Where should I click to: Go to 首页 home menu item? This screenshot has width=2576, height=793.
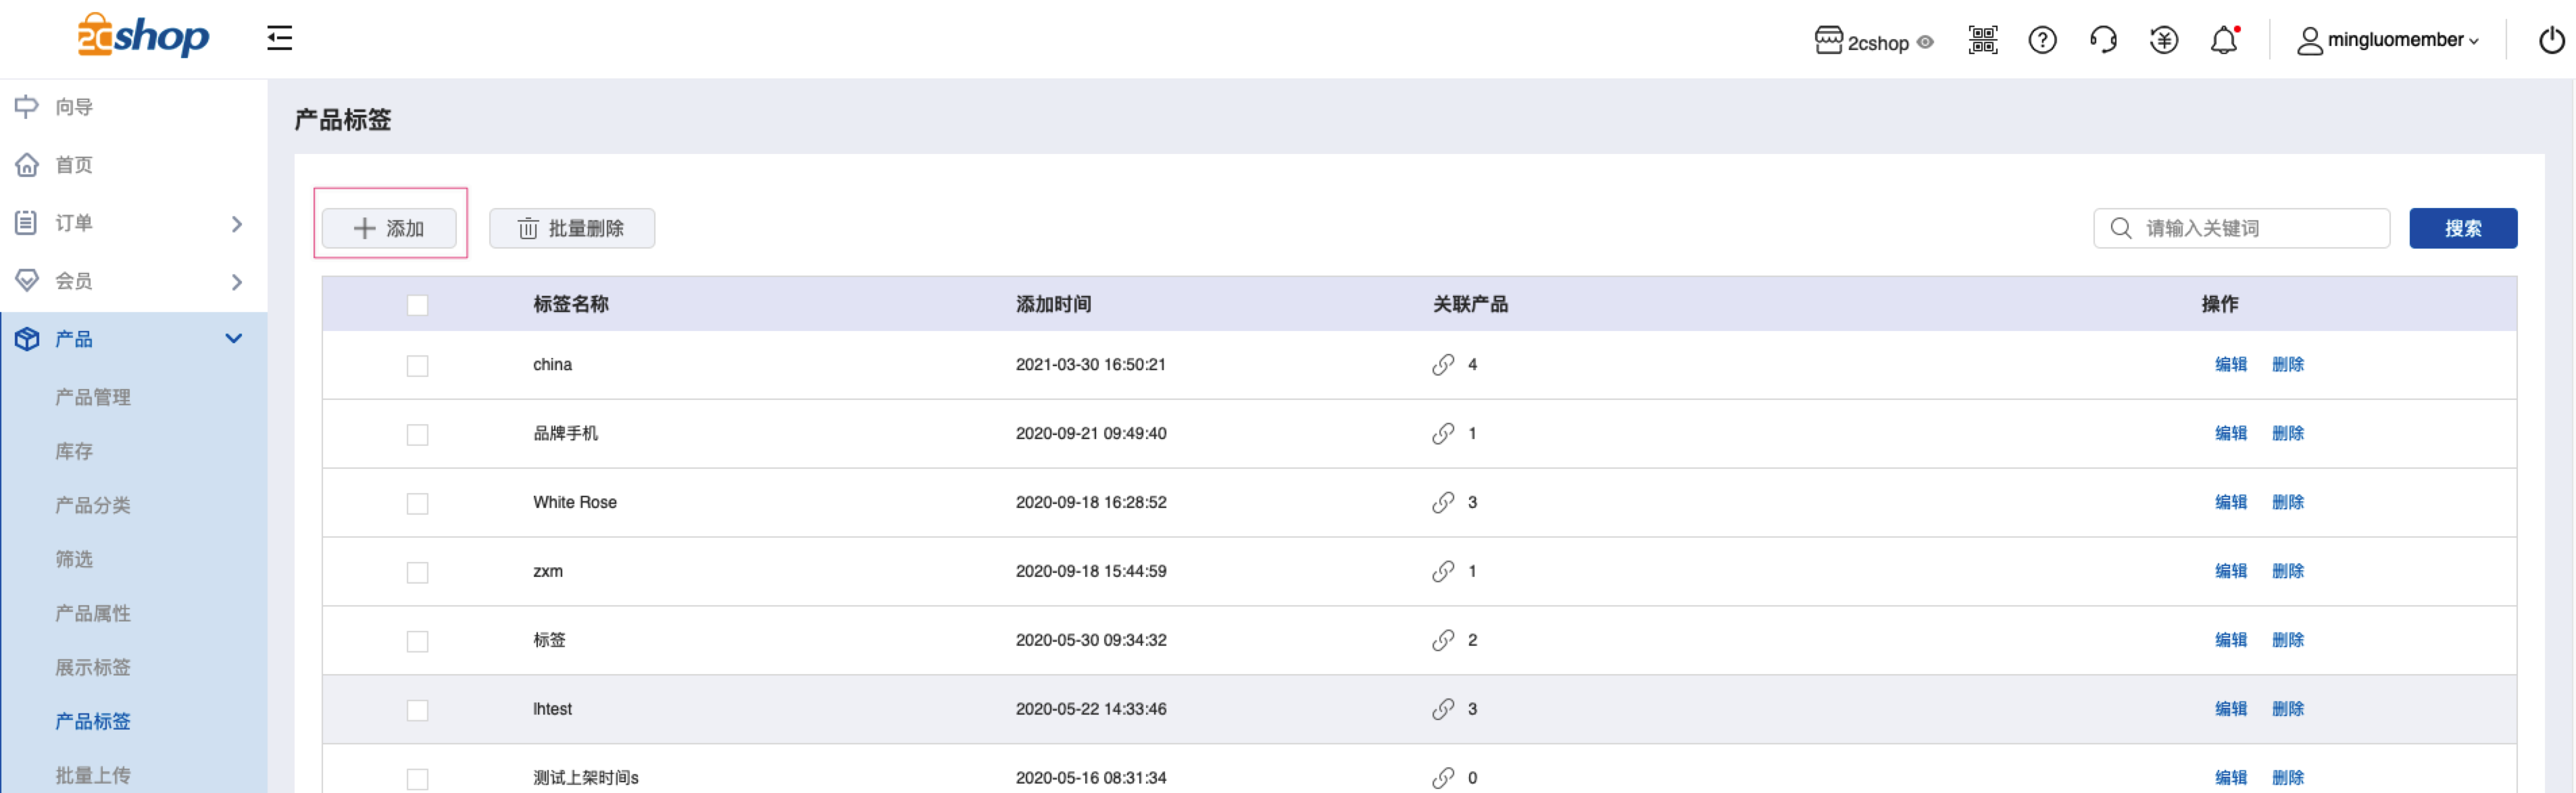(74, 165)
